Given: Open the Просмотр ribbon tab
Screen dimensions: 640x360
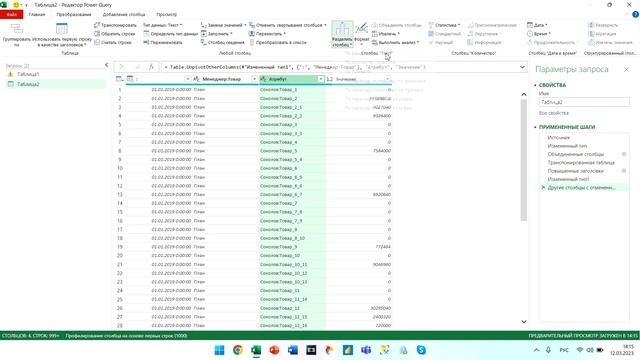Looking at the screenshot, I should 167,15.
